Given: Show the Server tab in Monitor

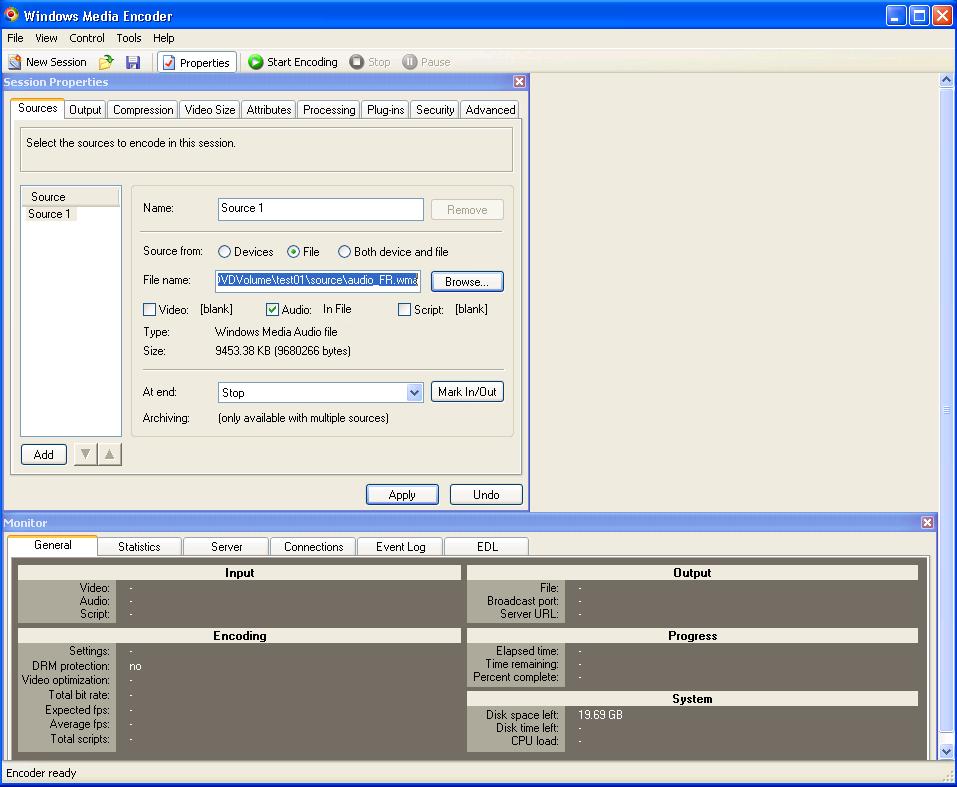Looking at the screenshot, I should (226, 546).
